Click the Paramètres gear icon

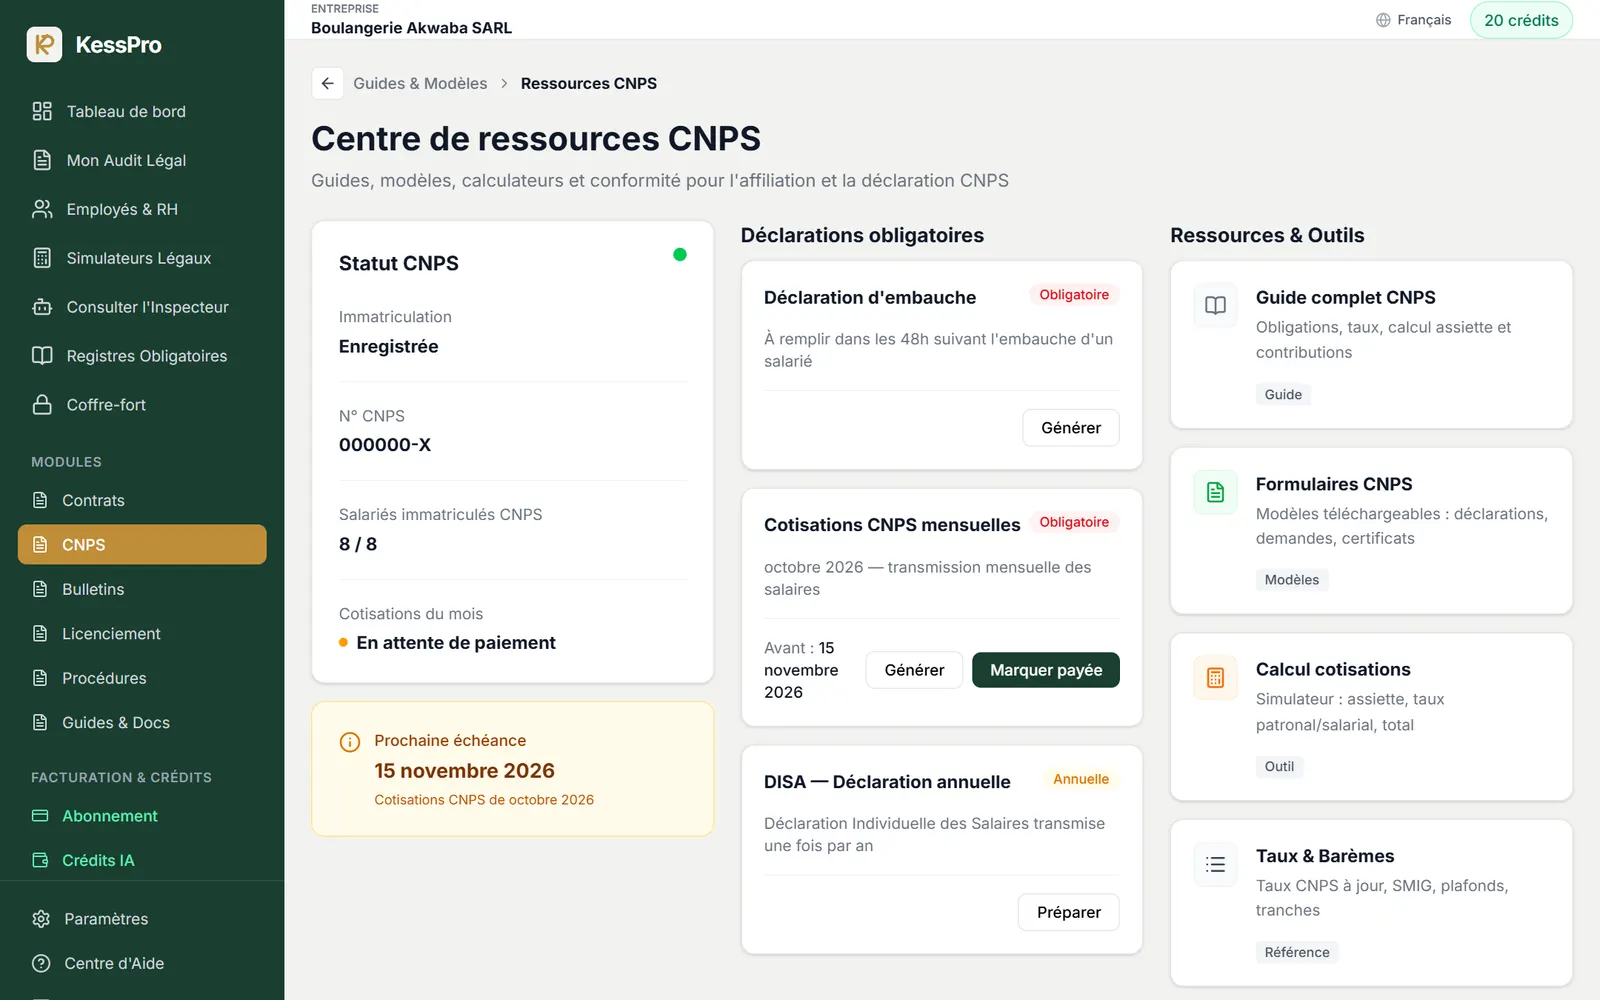point(41,919)
